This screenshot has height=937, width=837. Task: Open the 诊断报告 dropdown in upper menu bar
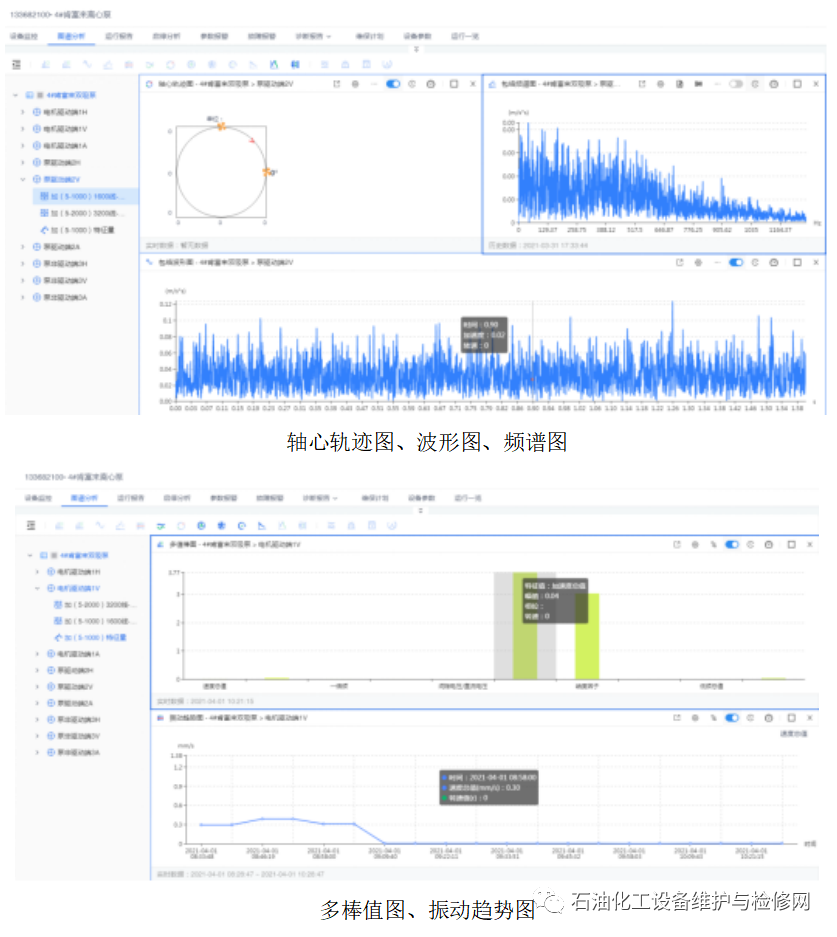313,35
